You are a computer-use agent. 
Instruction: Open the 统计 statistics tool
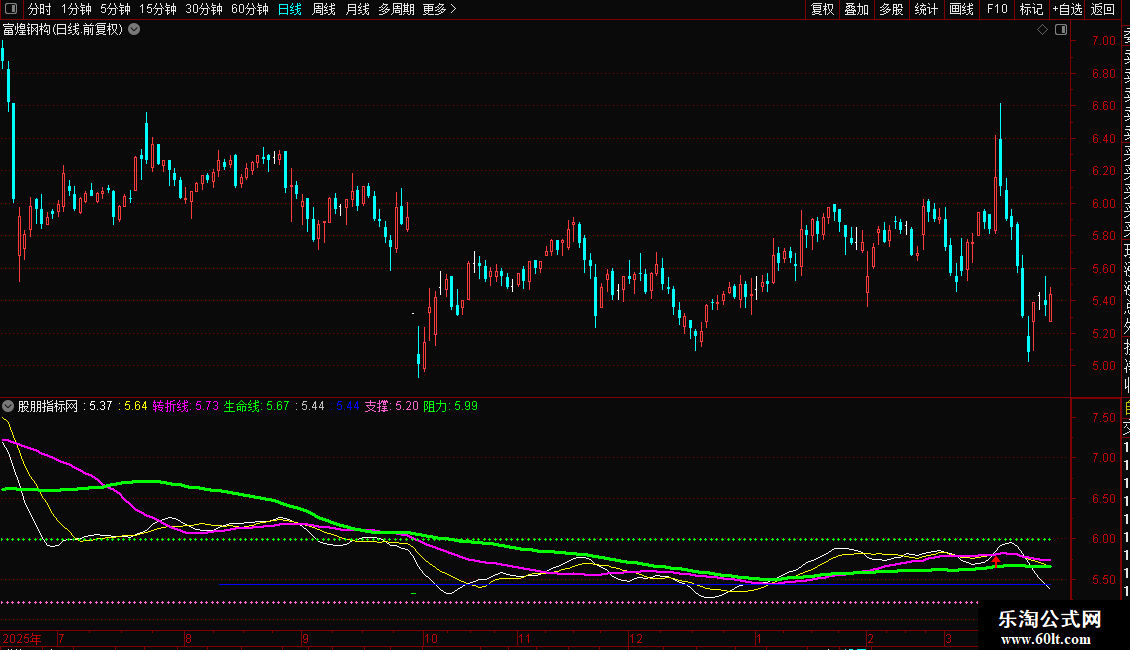tap(926, 9)
